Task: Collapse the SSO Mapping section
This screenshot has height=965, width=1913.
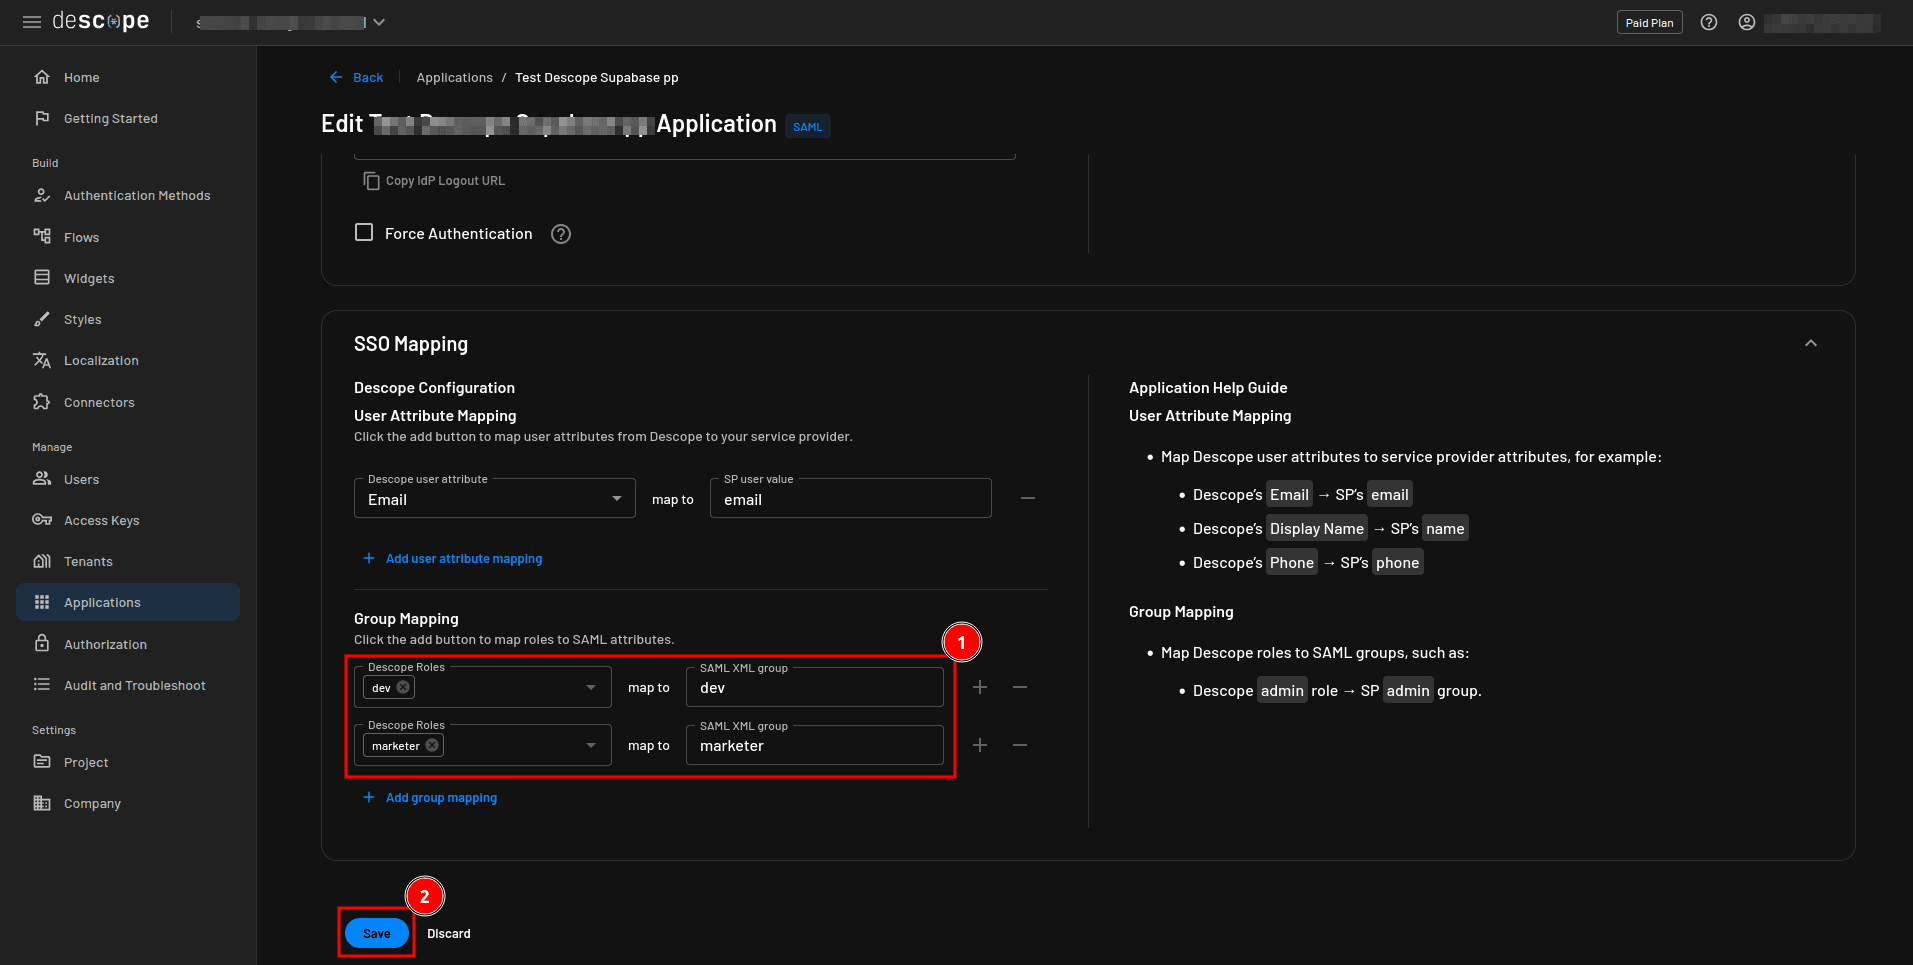Action: point(1810,343)
